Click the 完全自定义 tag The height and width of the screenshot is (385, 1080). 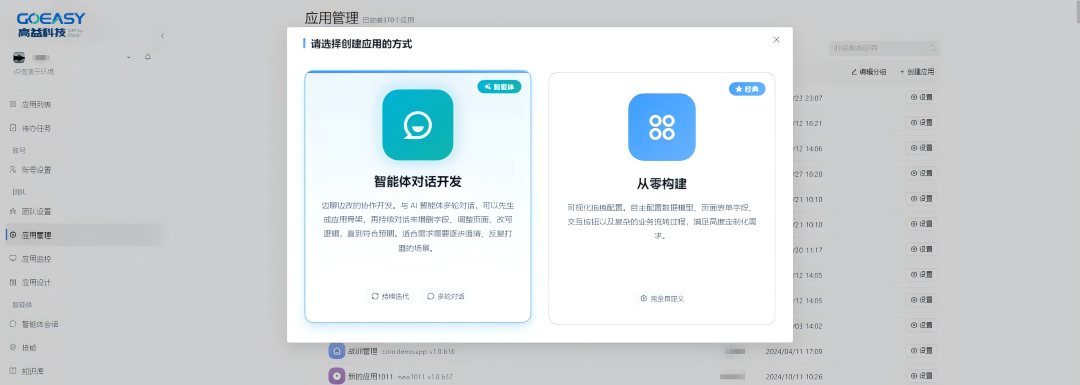661,298
